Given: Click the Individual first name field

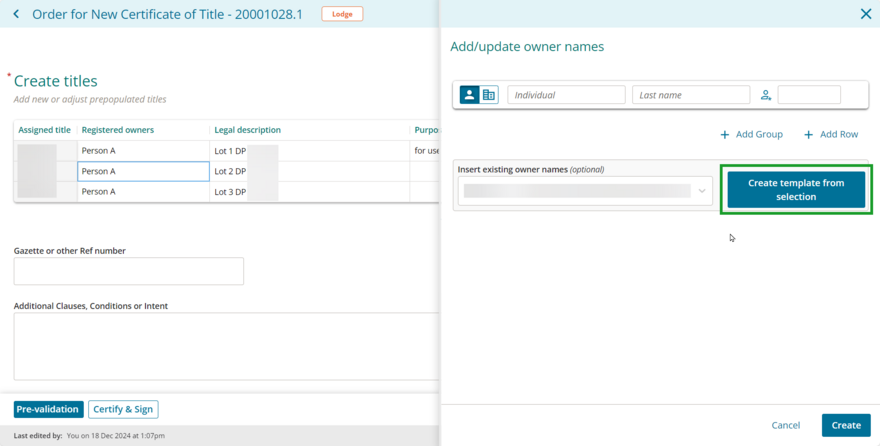Looking at the screenshot, I should pos(566,95).
